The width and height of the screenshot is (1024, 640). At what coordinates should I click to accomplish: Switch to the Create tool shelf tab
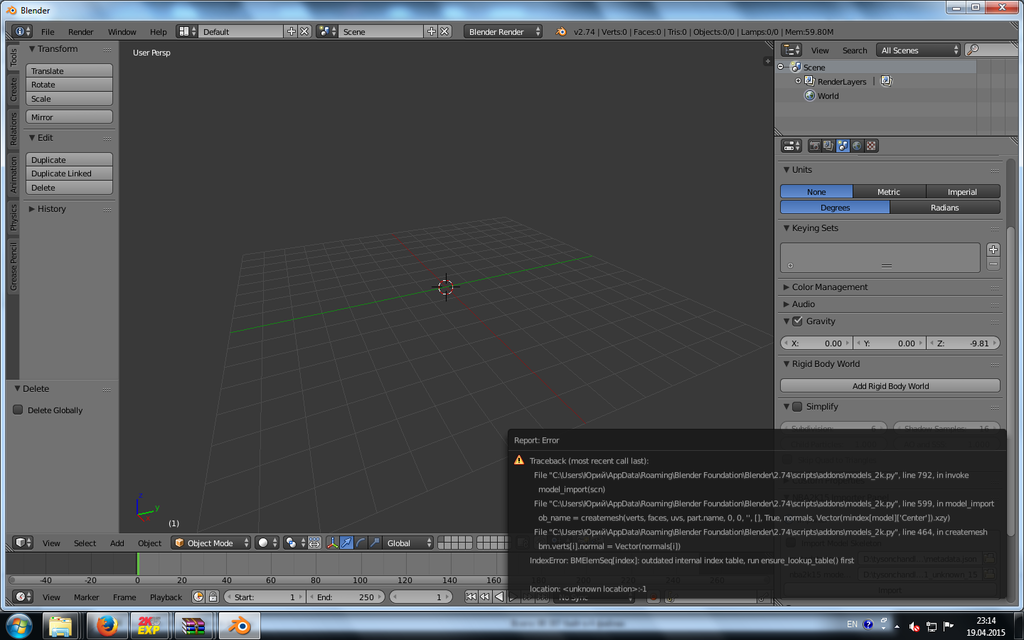coord(13,89)
